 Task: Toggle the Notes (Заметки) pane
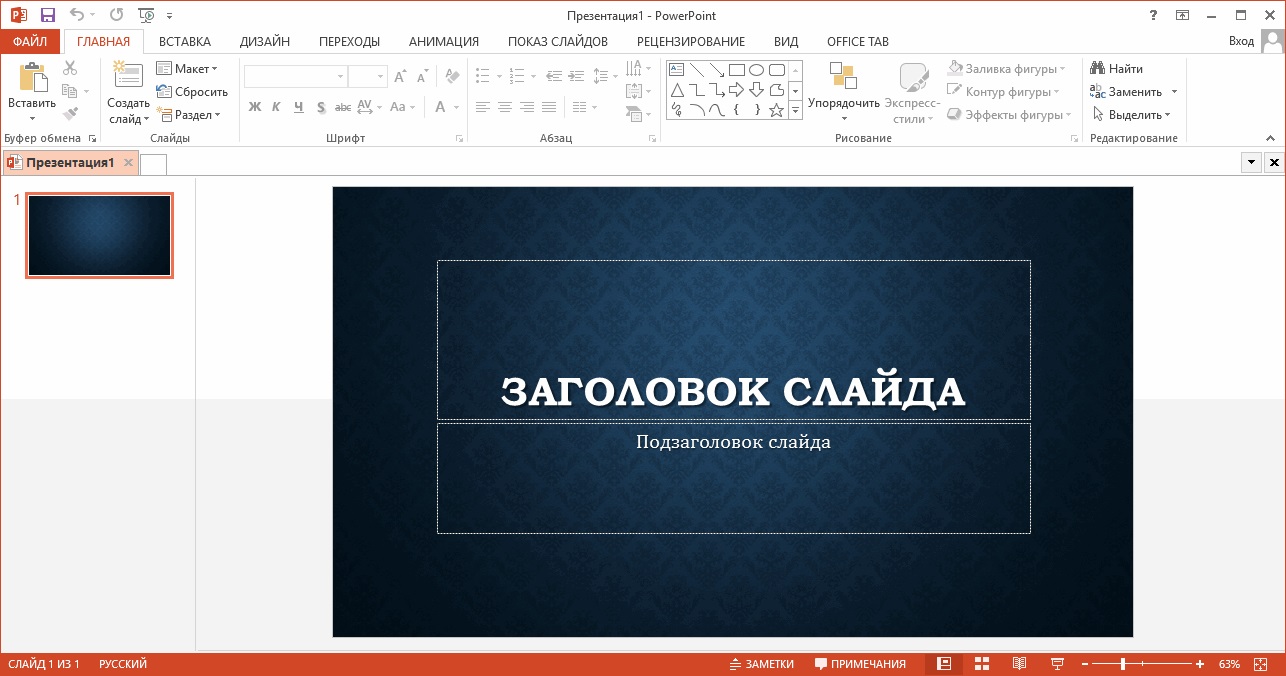coord(761,664)
